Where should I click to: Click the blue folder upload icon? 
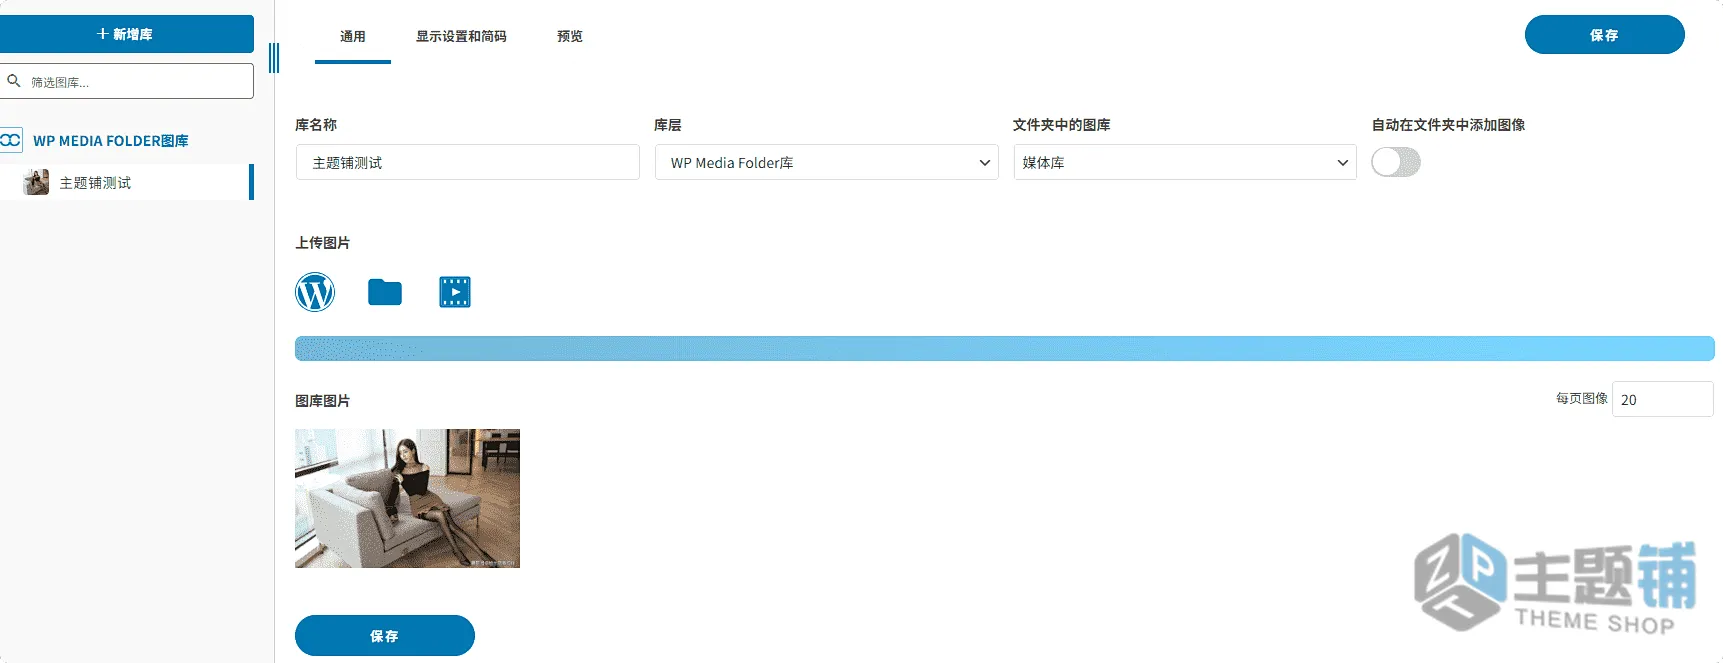pyautogui.click(x=385, y=292)
